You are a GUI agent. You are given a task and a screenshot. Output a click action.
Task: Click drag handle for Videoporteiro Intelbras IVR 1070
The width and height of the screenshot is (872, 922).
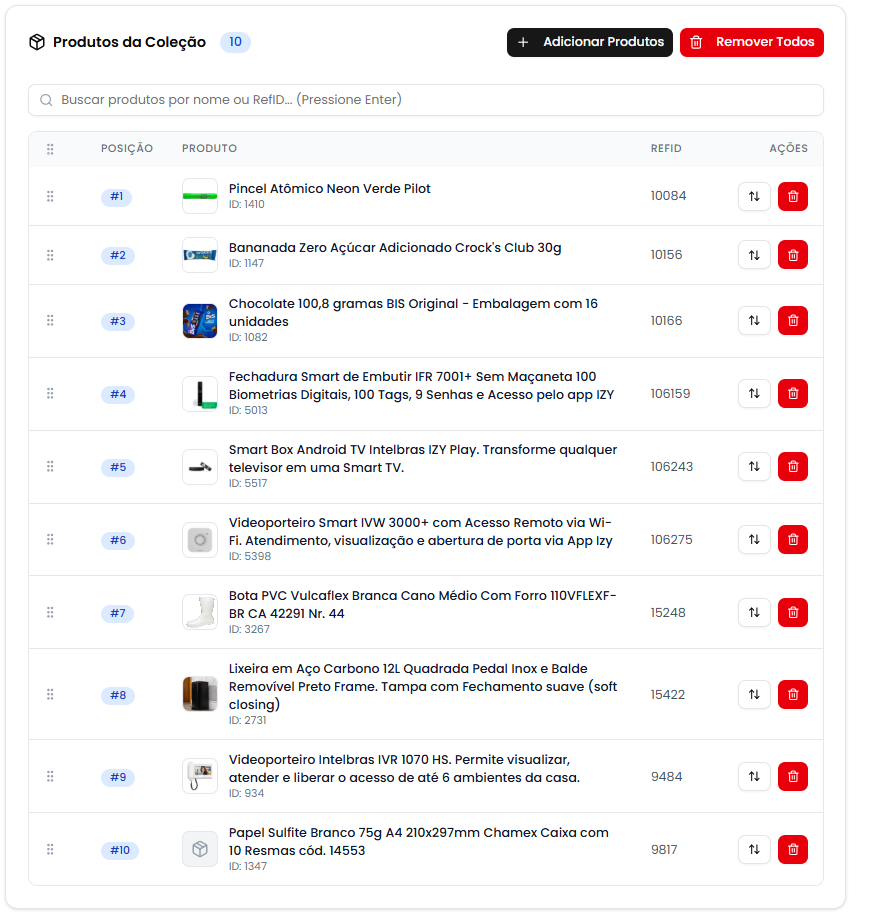coord(50,777)
